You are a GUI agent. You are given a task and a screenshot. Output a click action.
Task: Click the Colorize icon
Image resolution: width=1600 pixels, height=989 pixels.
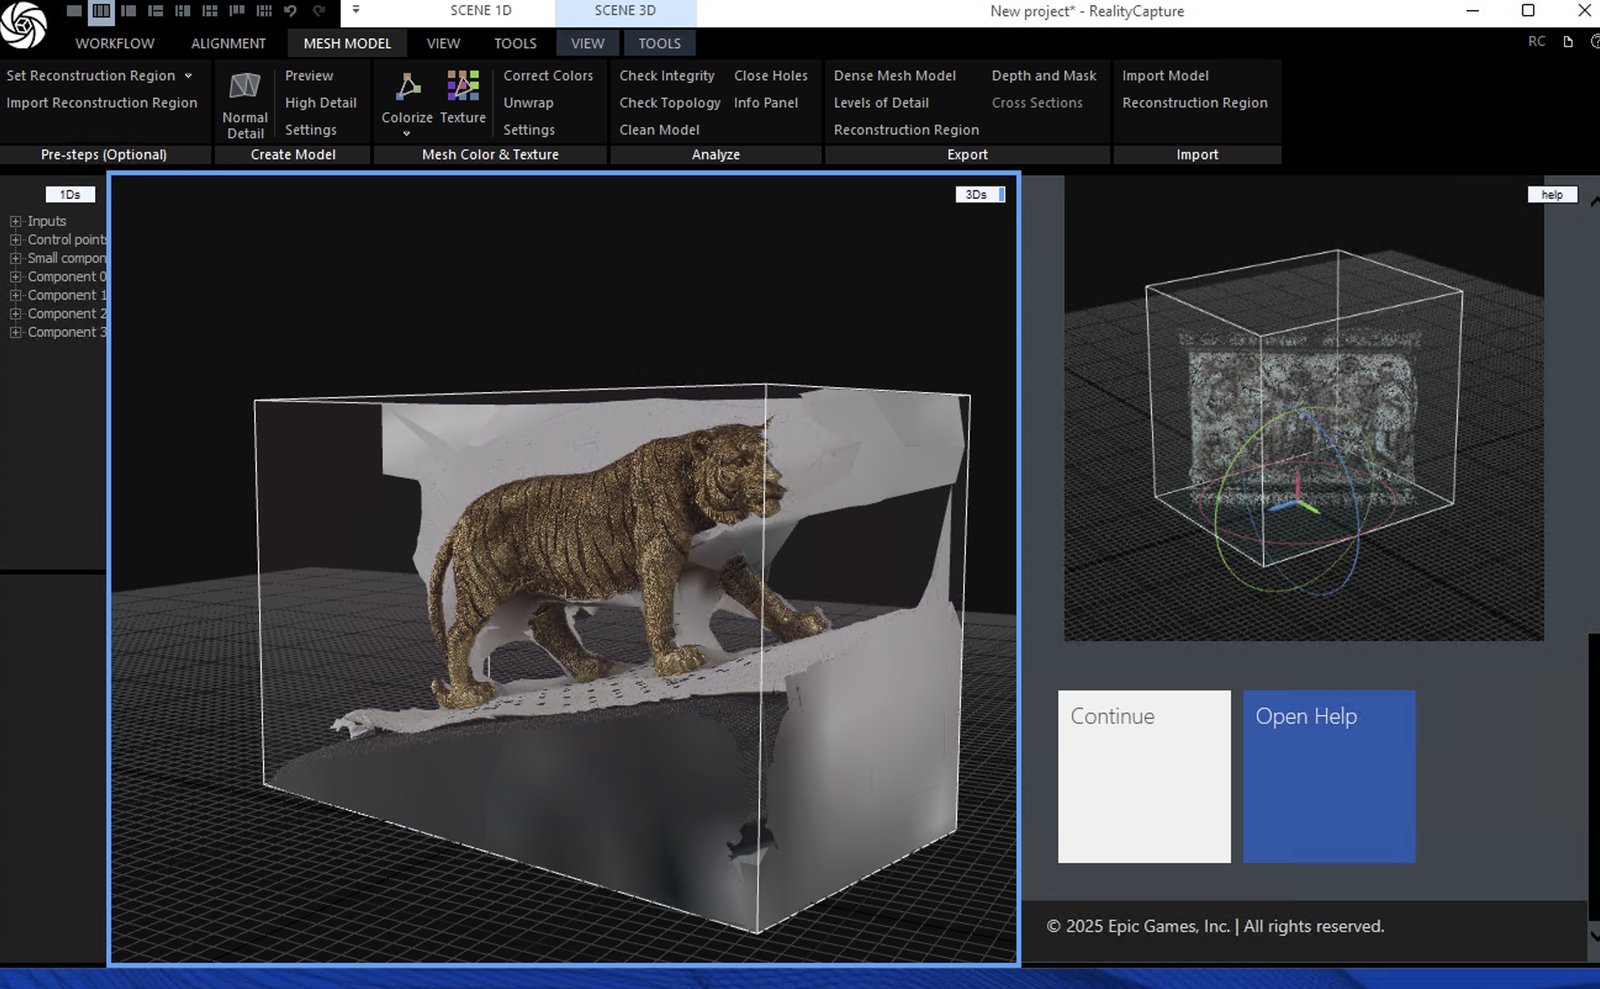click(407, 87)
